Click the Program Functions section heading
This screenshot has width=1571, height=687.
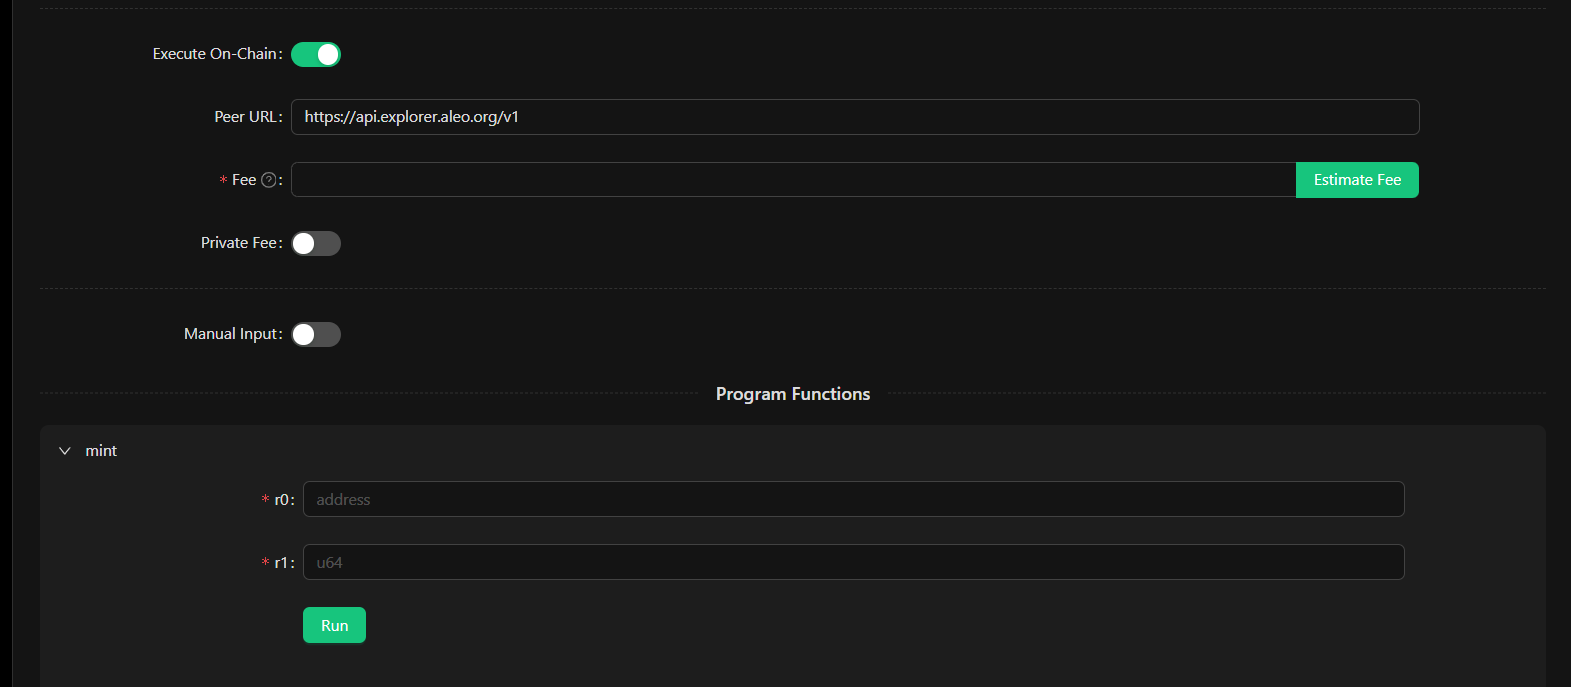pos(793,394)
